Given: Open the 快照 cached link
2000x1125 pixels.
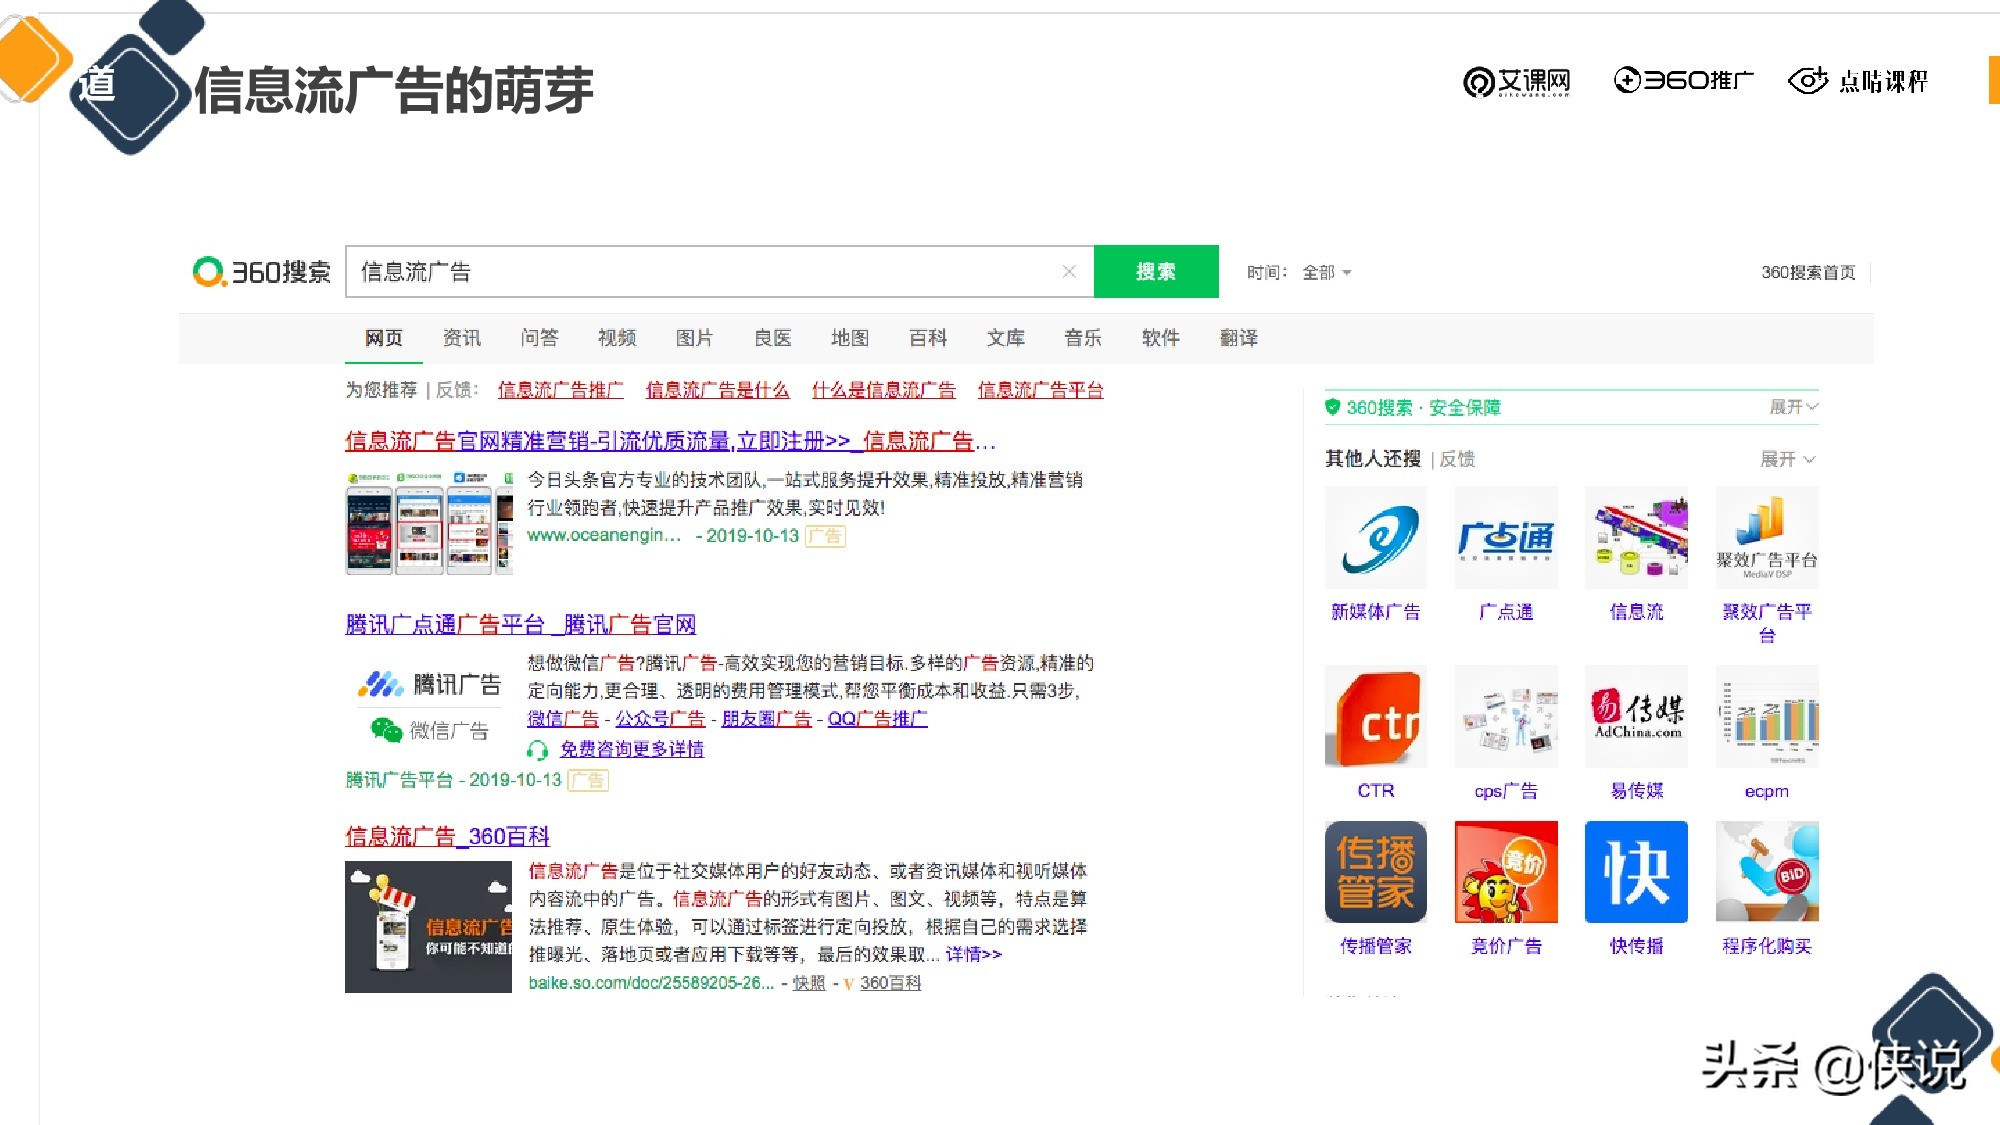Looking at the screenshot, I should pos(809,983).
